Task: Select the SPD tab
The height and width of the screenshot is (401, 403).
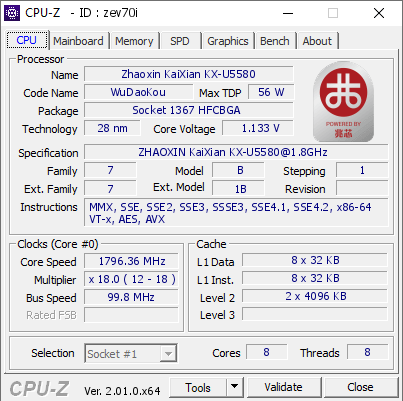Action: tap(180, 41)
